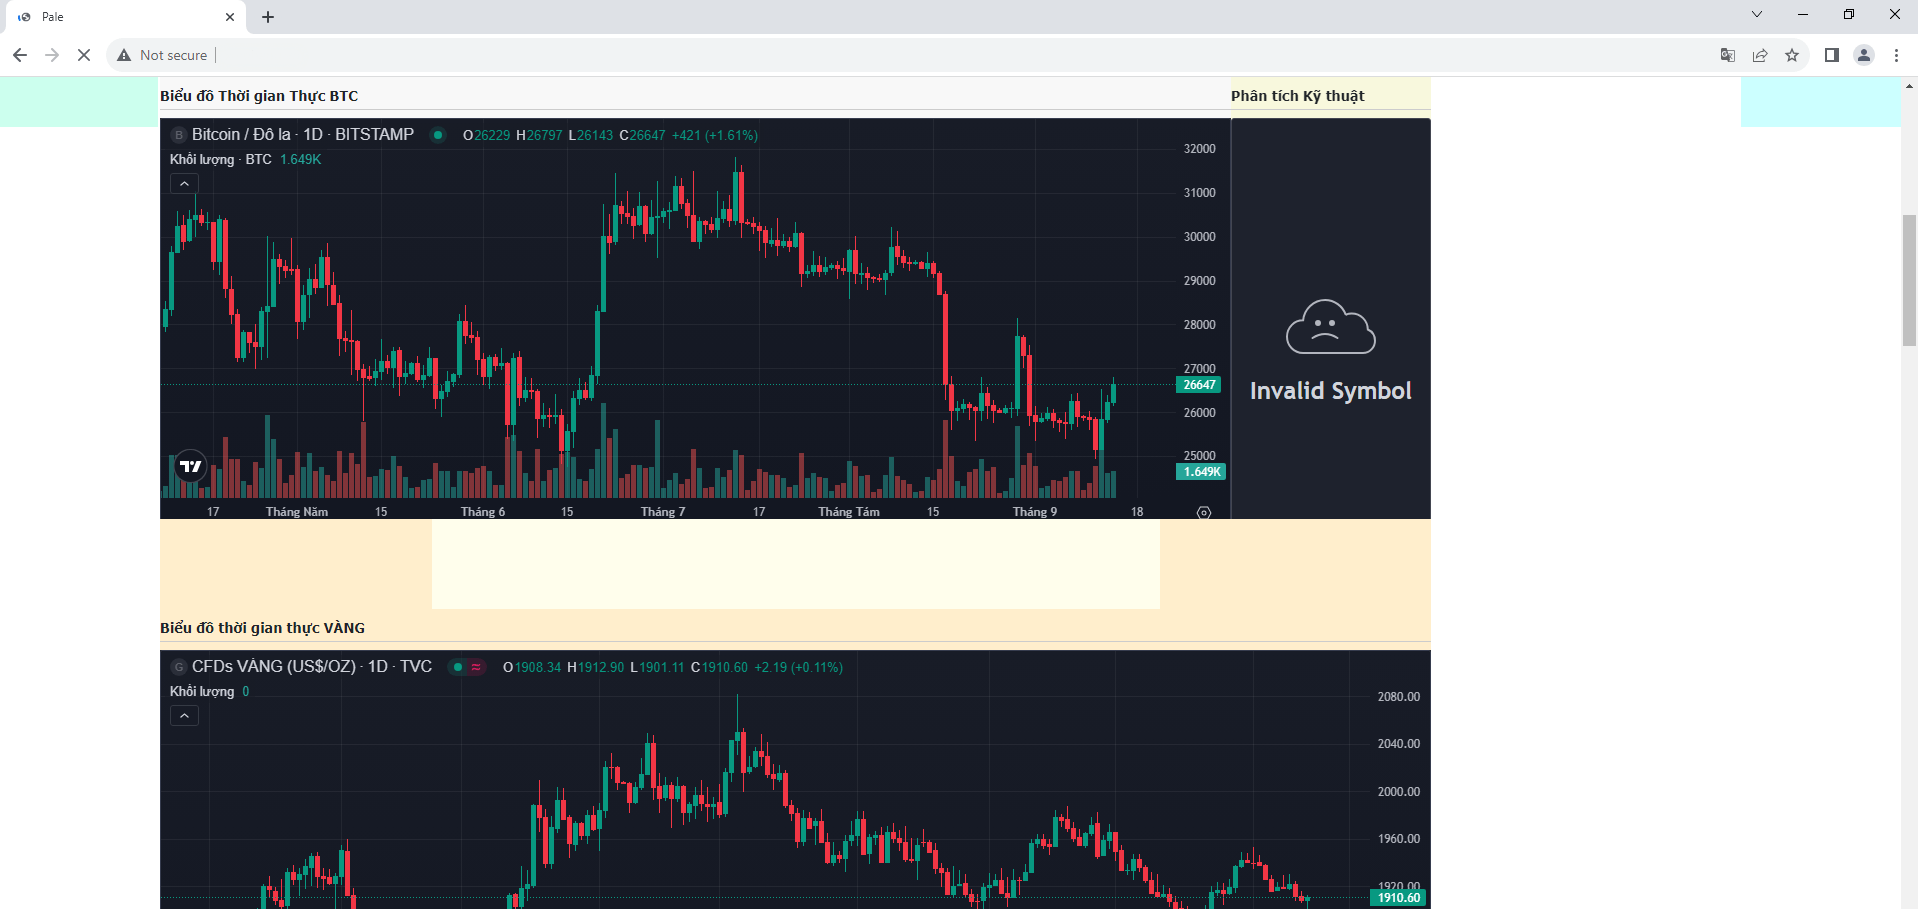Click the BTC change +421 (+1.61%) value

point(715,135)
